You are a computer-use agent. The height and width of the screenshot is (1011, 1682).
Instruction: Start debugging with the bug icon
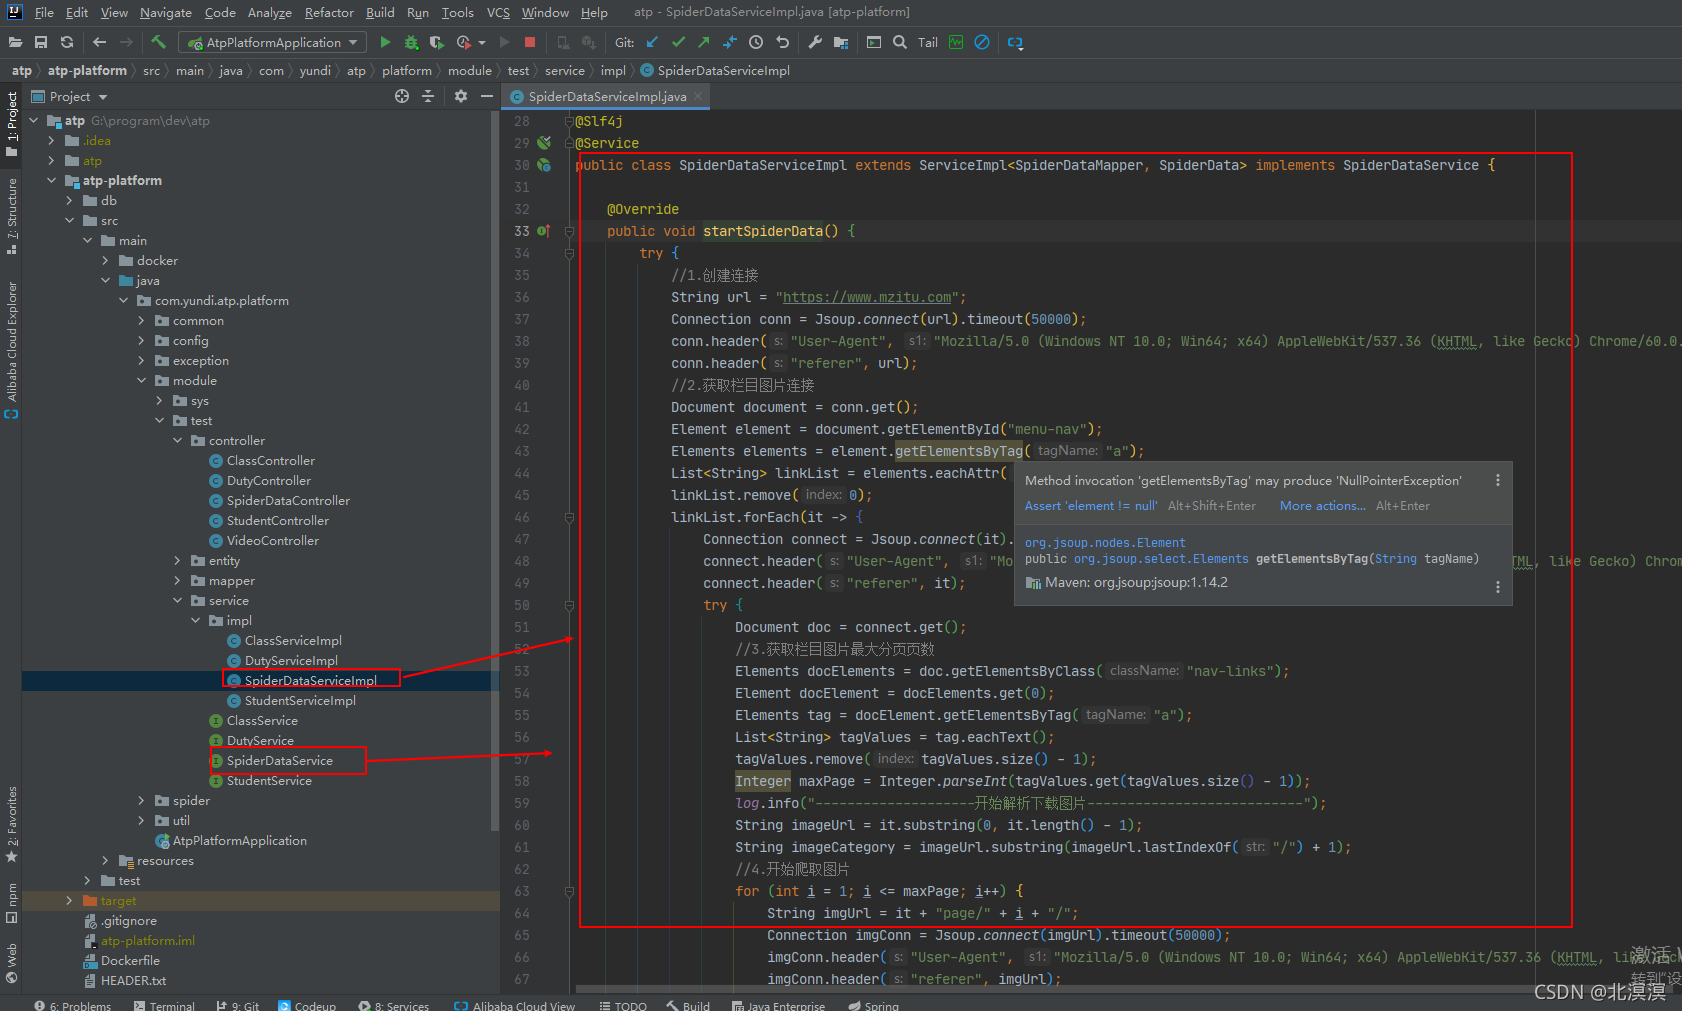click(x=411, y=42)
